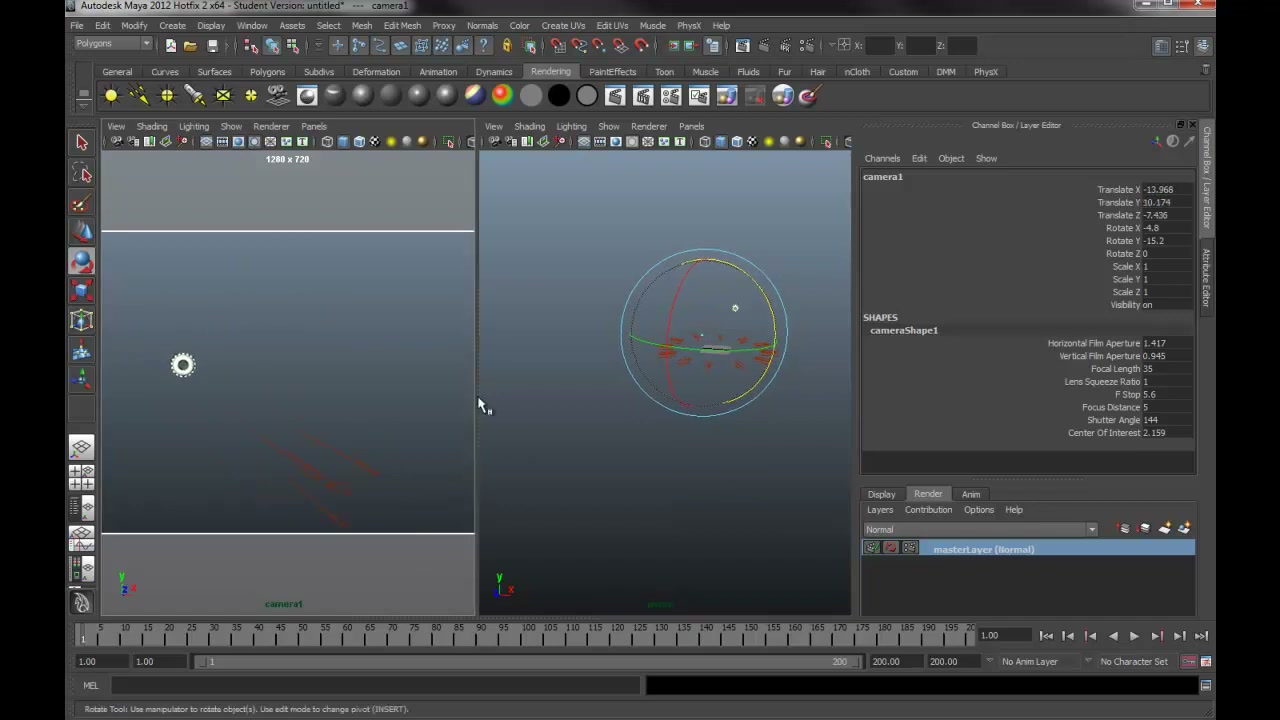Toggle select by hierarchy mode
The image size is (1280, 720).
[x=251, y=46]
